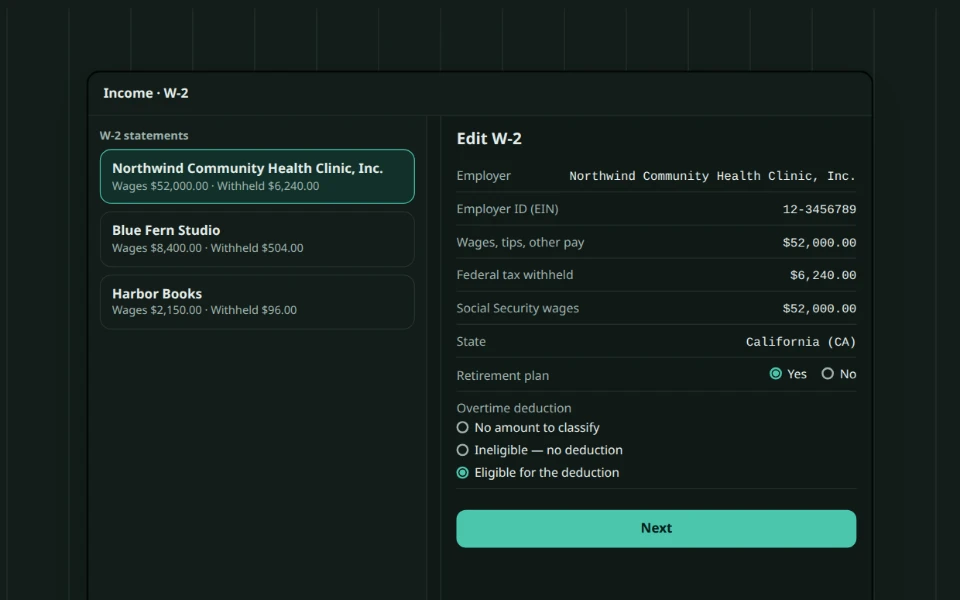Viewport: 960px width, 600px height.
Task: Choose "Ineligible — no deduction" option
Action: (x=539, y=450)
